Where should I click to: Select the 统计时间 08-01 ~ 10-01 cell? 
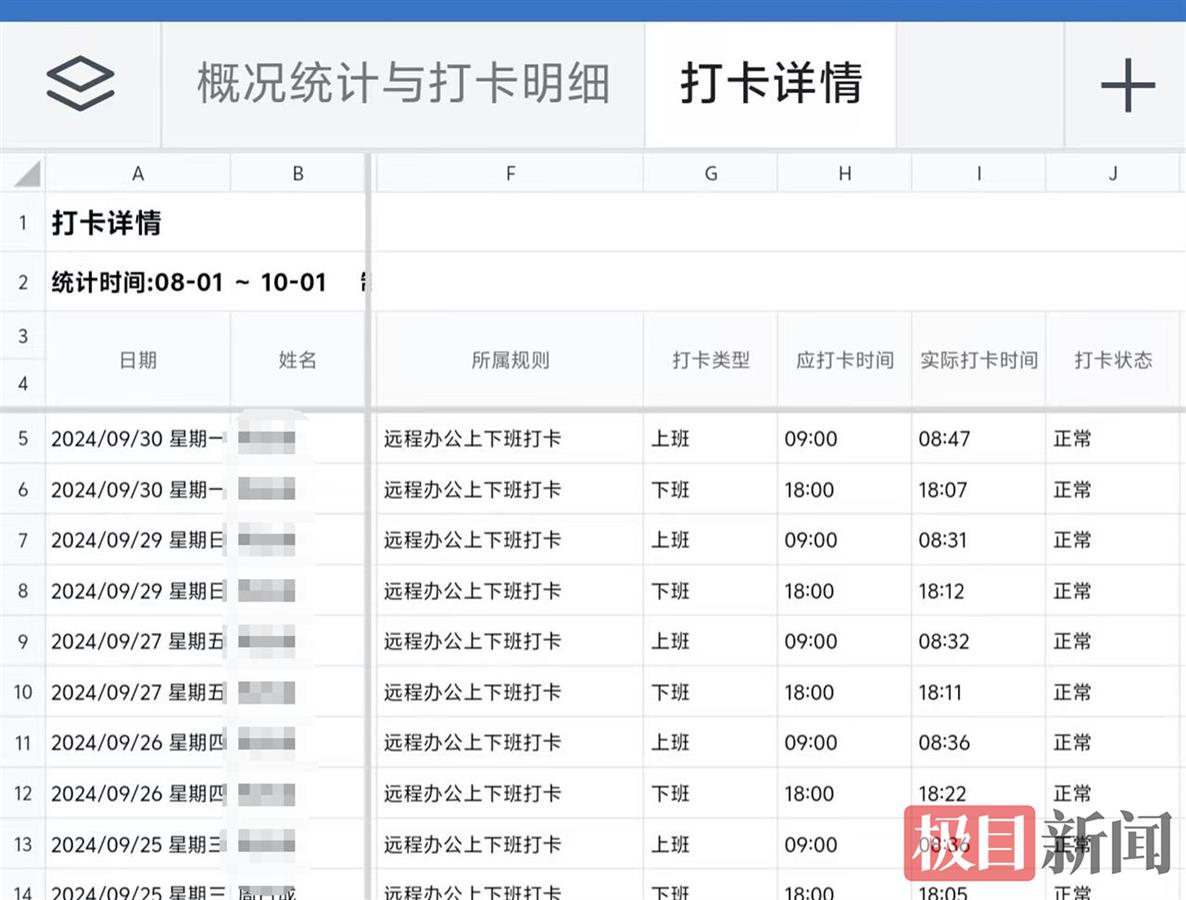[x=189, y=282]
